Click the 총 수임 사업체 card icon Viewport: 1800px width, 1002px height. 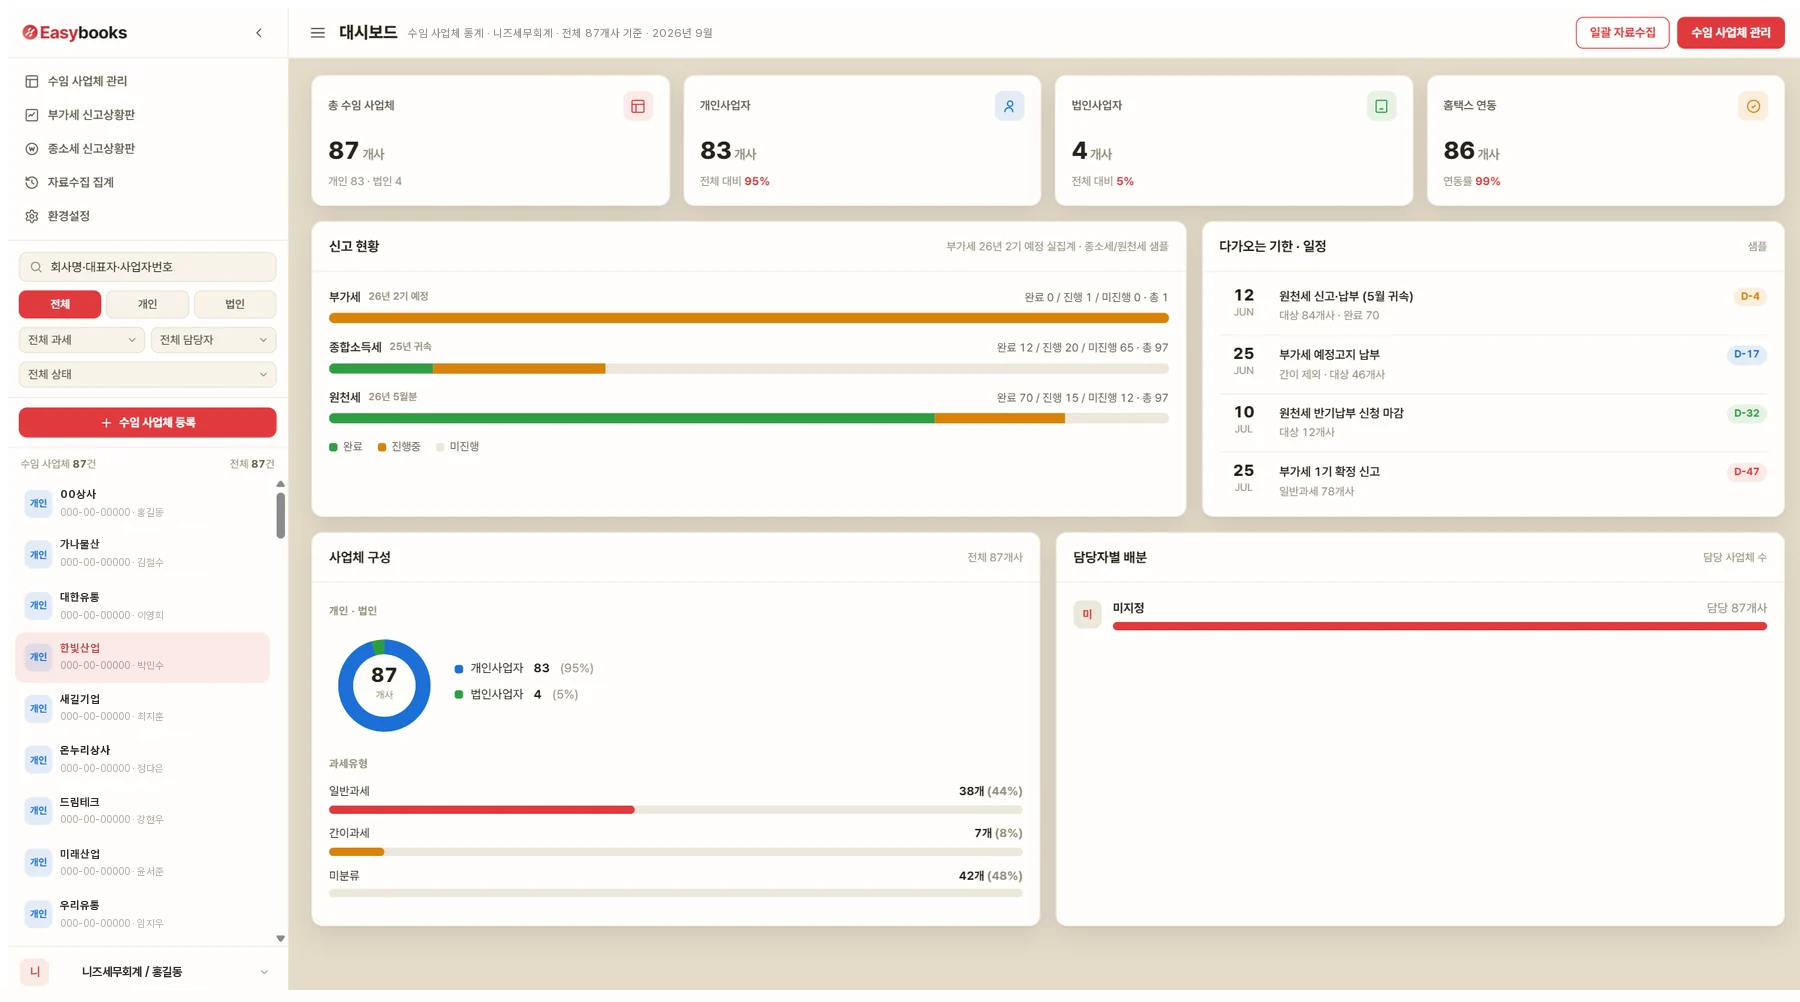click(638, 106)
